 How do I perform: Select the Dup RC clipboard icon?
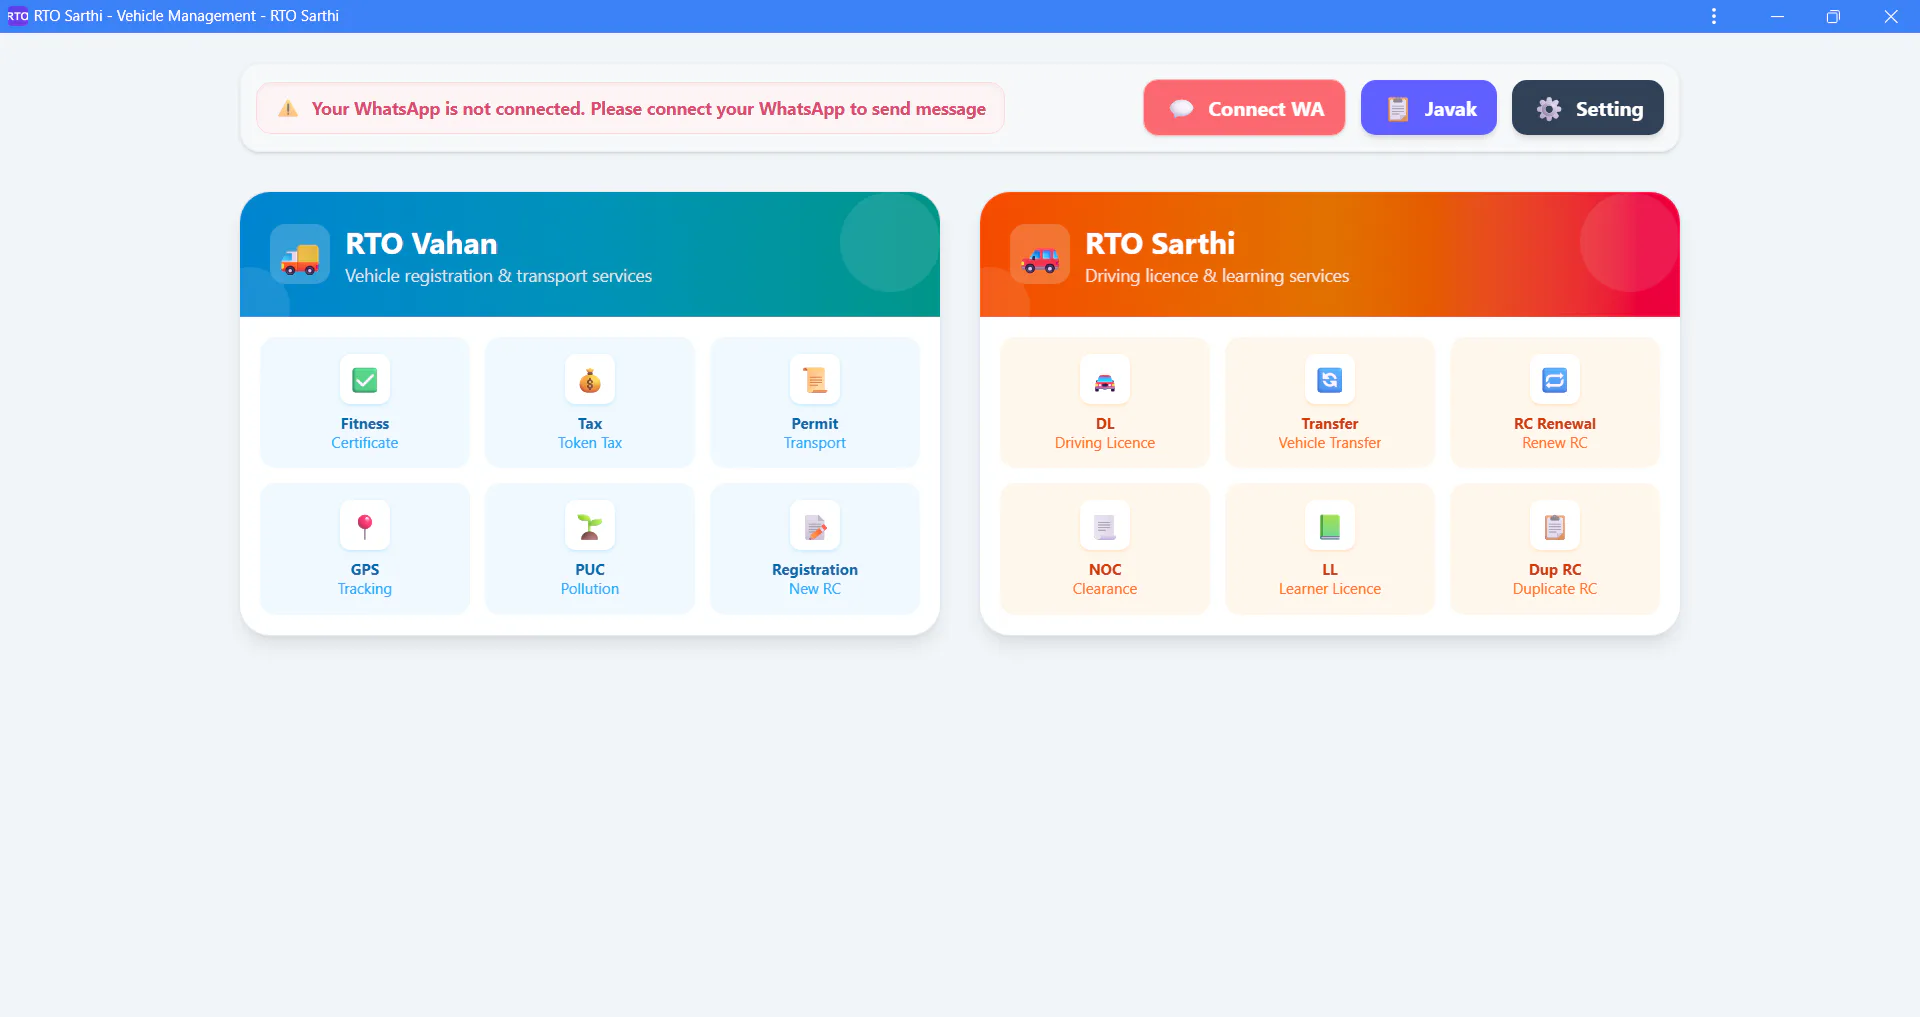(x=1555, y=526)
